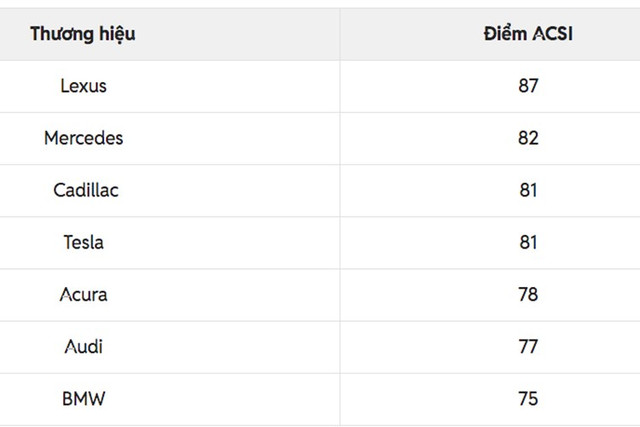Select the Tesla brand cell
Image resolution: width=640 pixels, height=427 pixels.
pyautogui.click(x=83, y=242)
